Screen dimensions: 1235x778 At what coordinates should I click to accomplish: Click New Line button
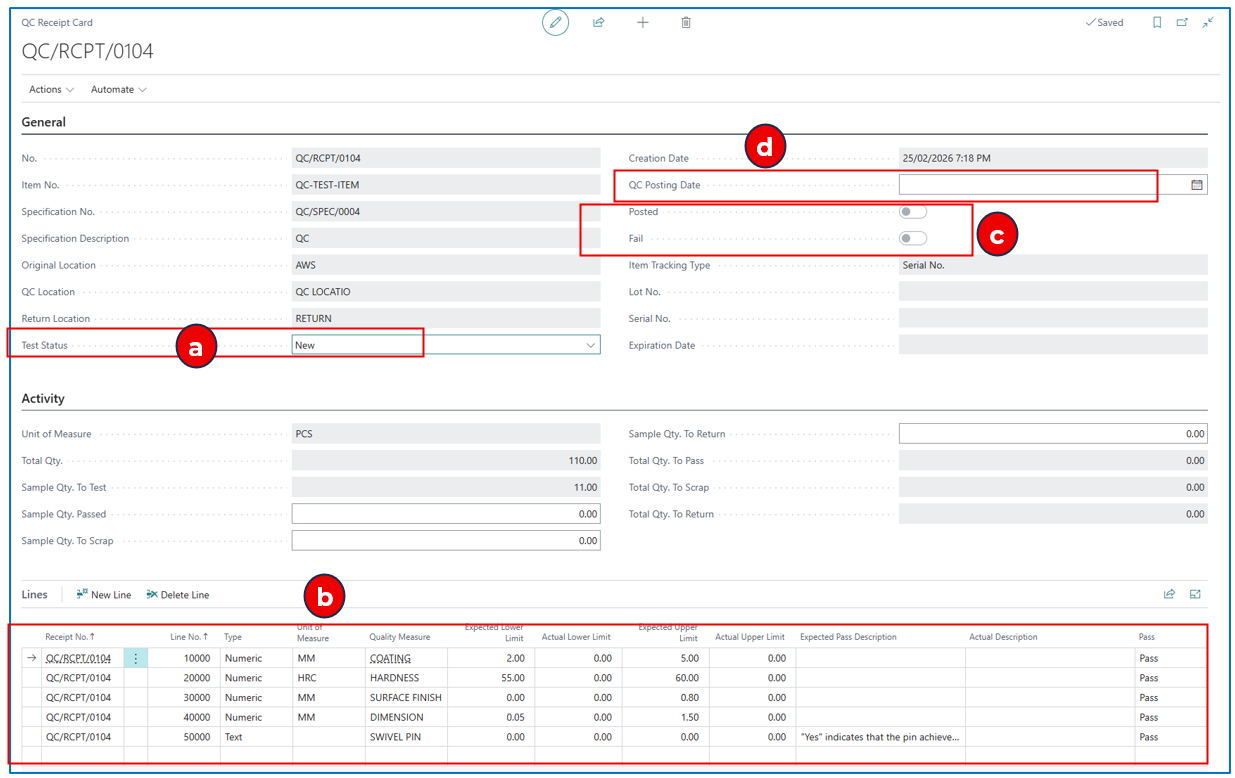104,595
